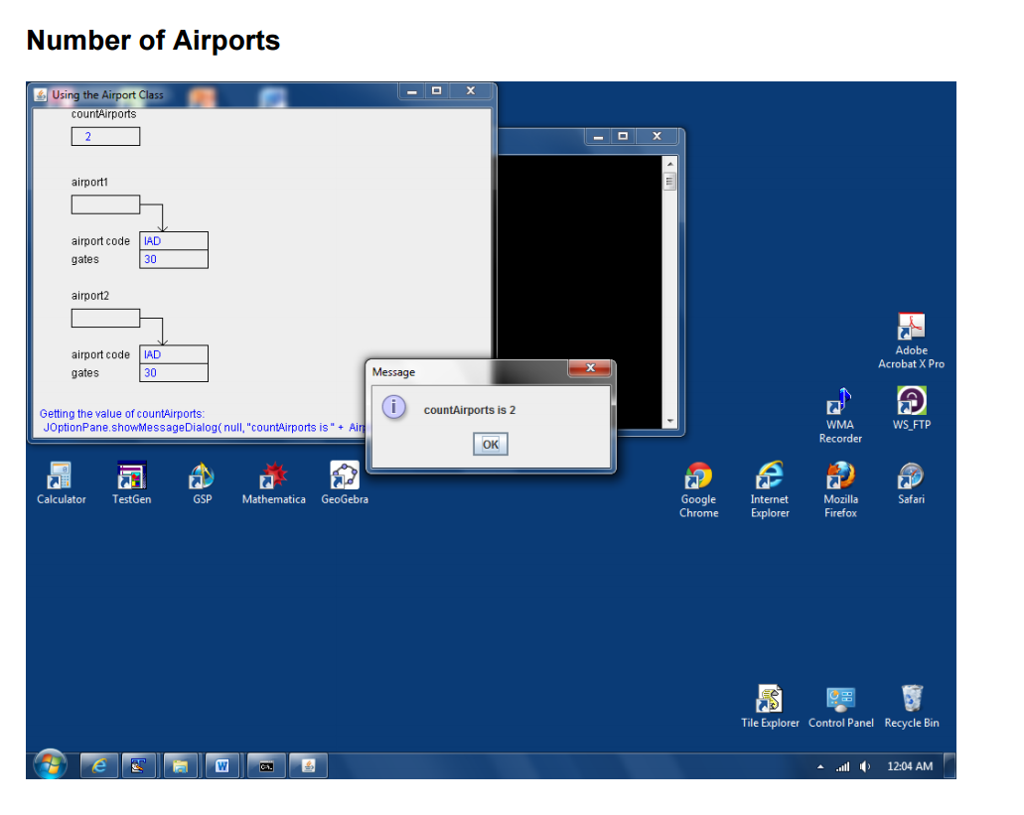Maximize the Using the Airport Class window
This screenshot has width=1024, height=815.
[x=437, y=91]
